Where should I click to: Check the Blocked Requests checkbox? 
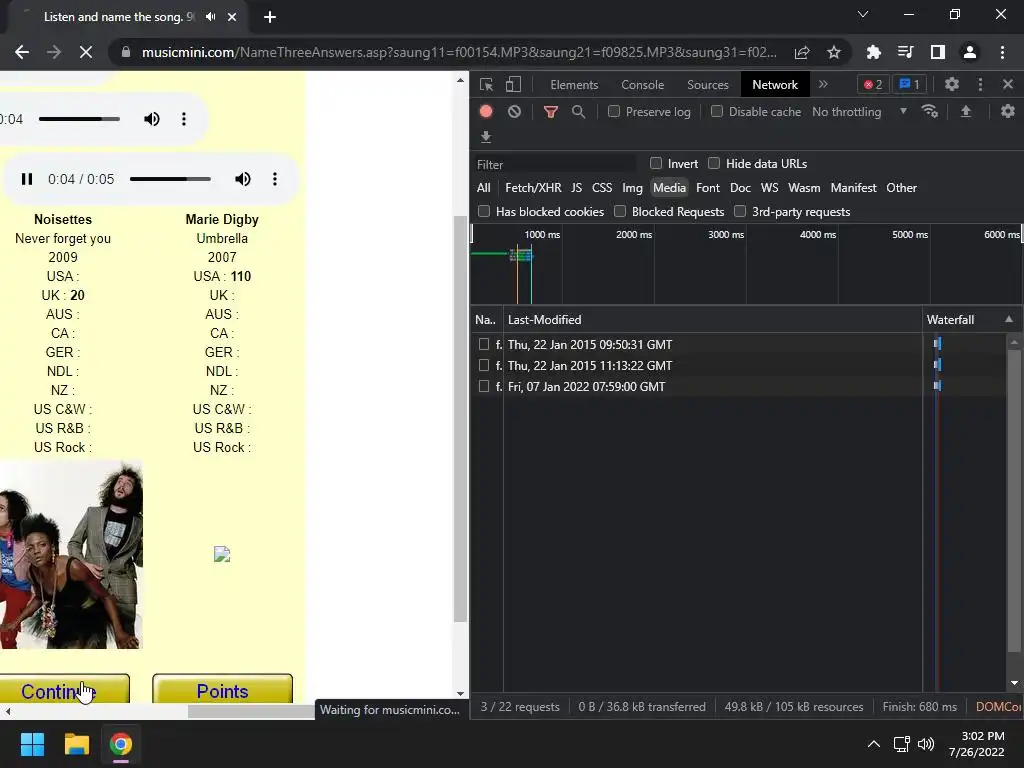tap(620, 211)
